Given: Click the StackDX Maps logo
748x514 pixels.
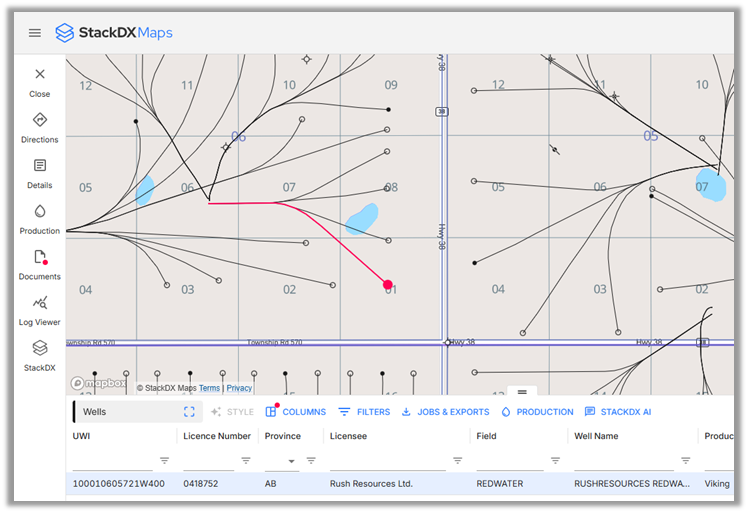Looking at the screenshot, I should pos(113,33).
